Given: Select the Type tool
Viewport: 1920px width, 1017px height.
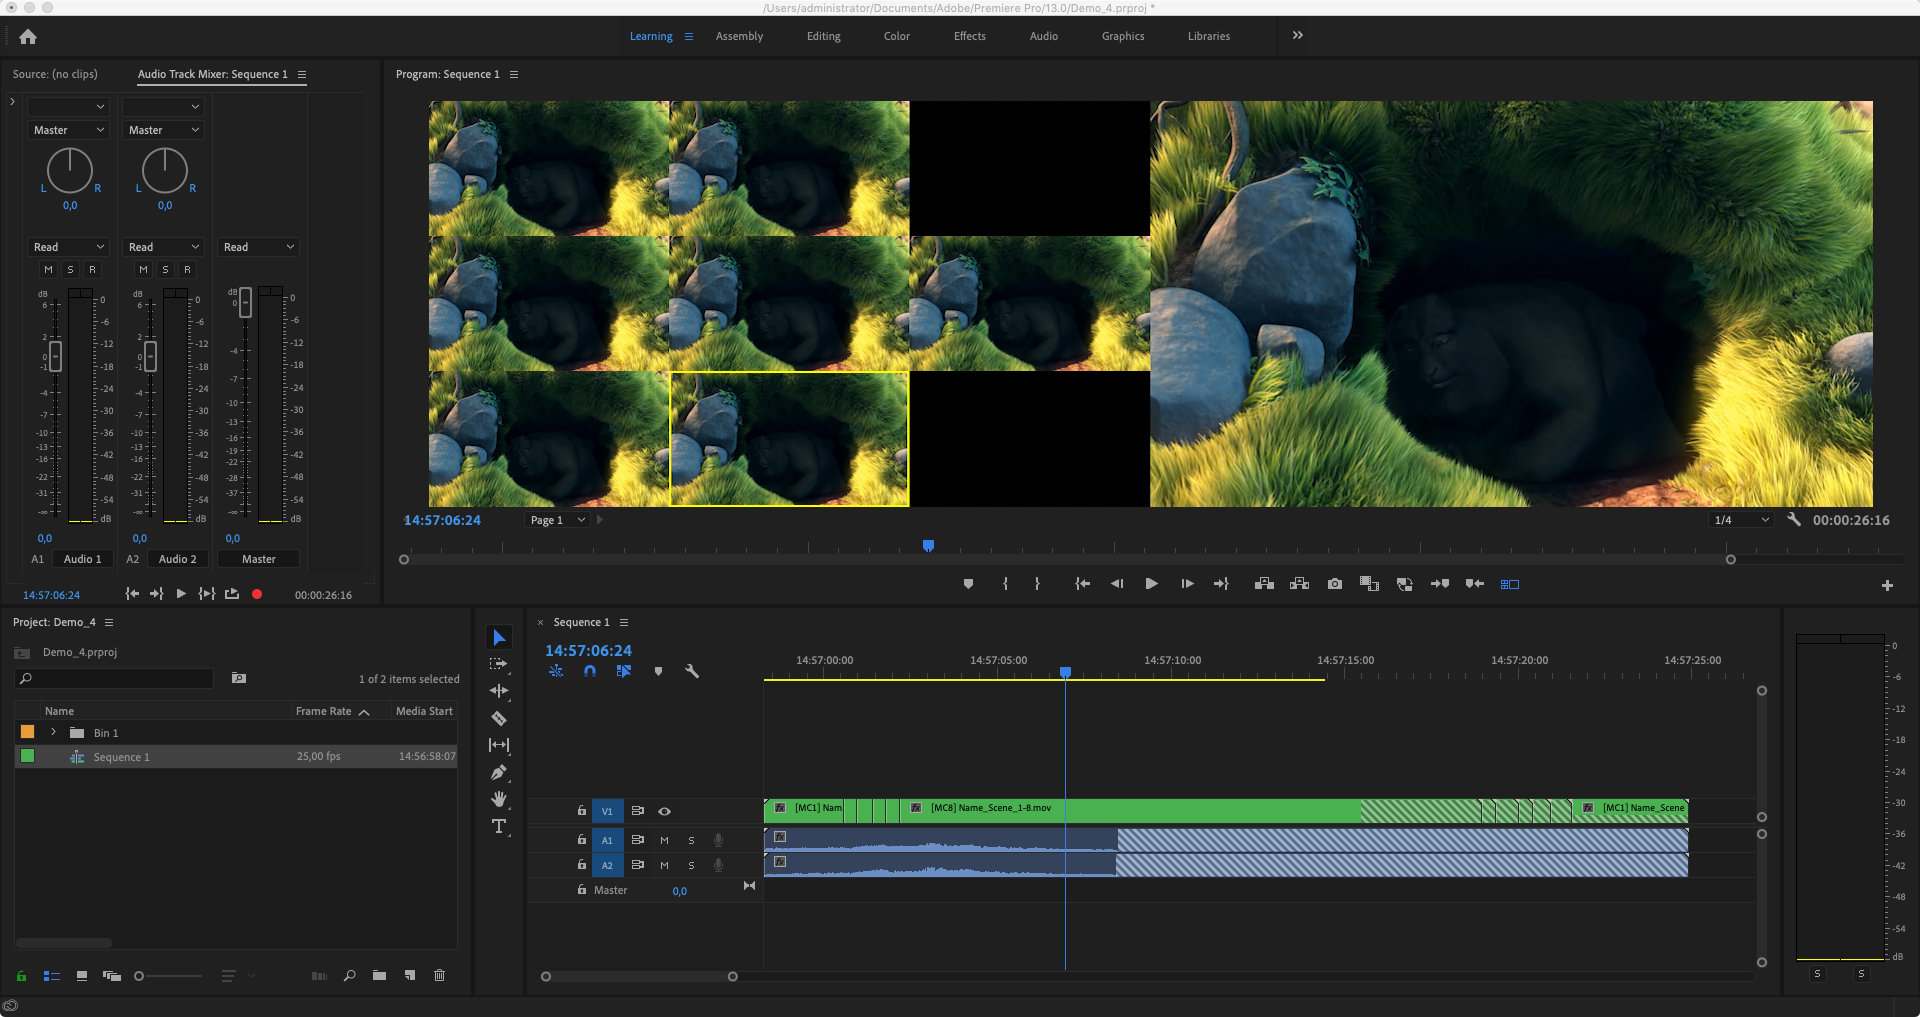Looking at the screenshot, I should pos(499,826).
